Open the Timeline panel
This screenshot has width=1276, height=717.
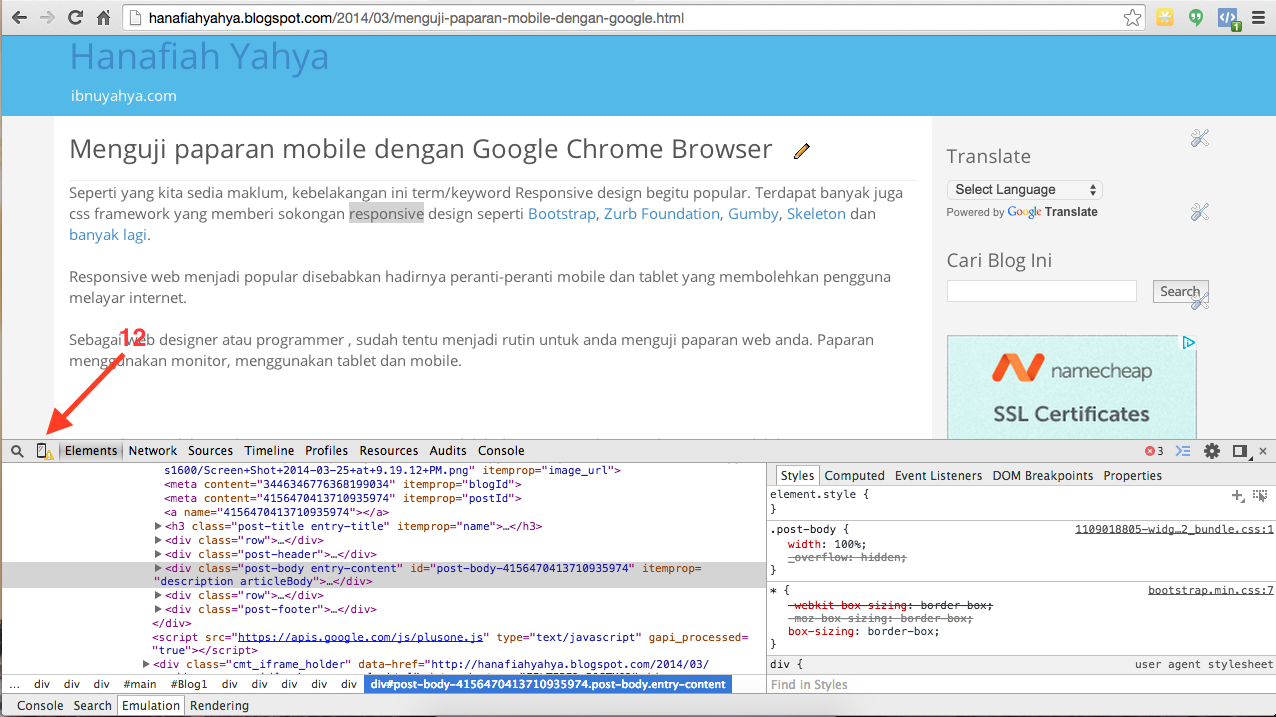coord(269,451)
